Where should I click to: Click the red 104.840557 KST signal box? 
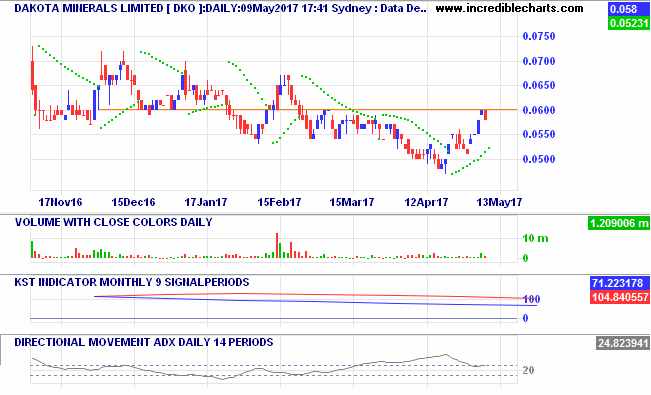(619, 297)
